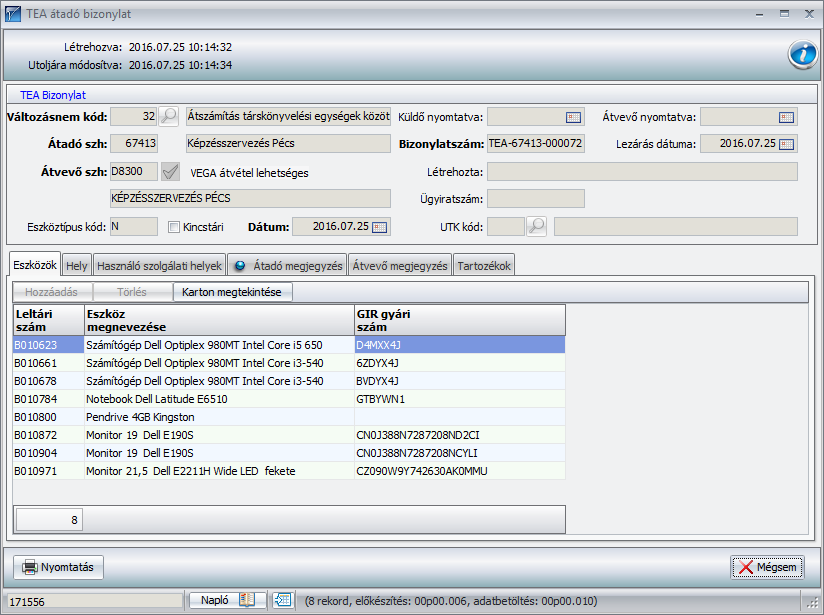Click the Változásnem kód field with 32
The width and height of the screenshot is (824, 615).
[134, 116]
